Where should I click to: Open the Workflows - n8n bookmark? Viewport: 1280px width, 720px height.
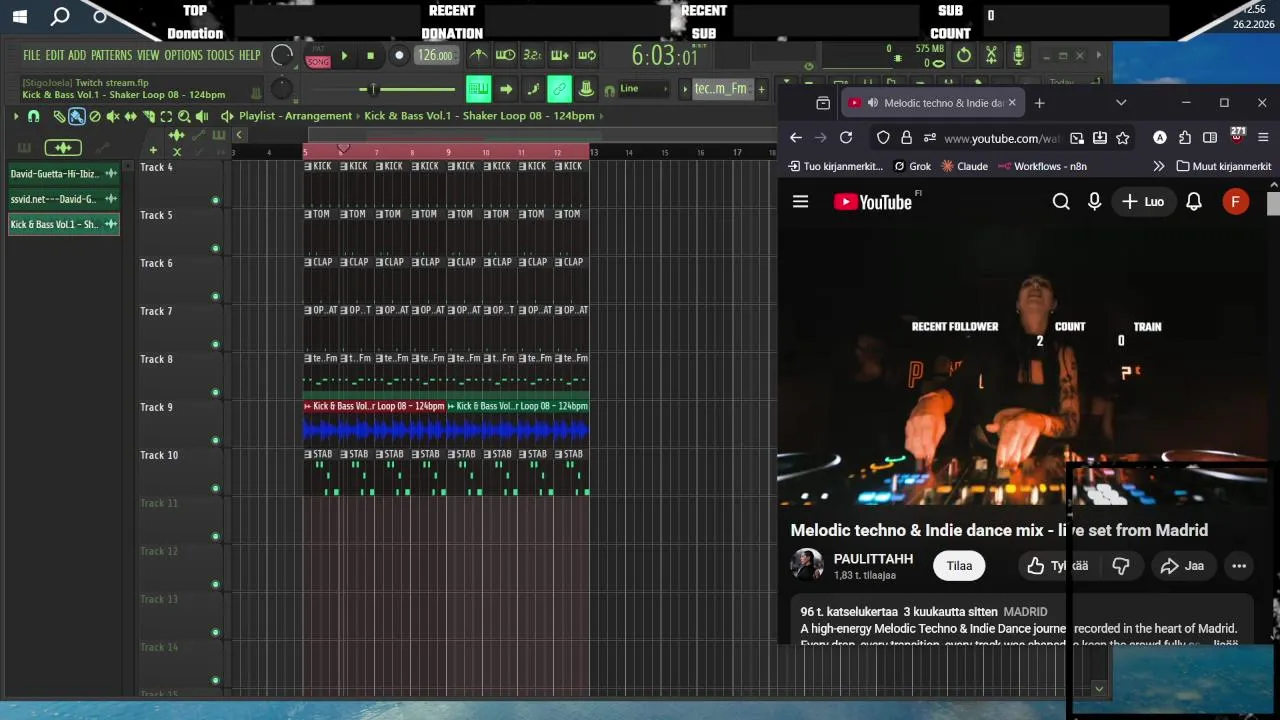click(x=1042, y=166)
